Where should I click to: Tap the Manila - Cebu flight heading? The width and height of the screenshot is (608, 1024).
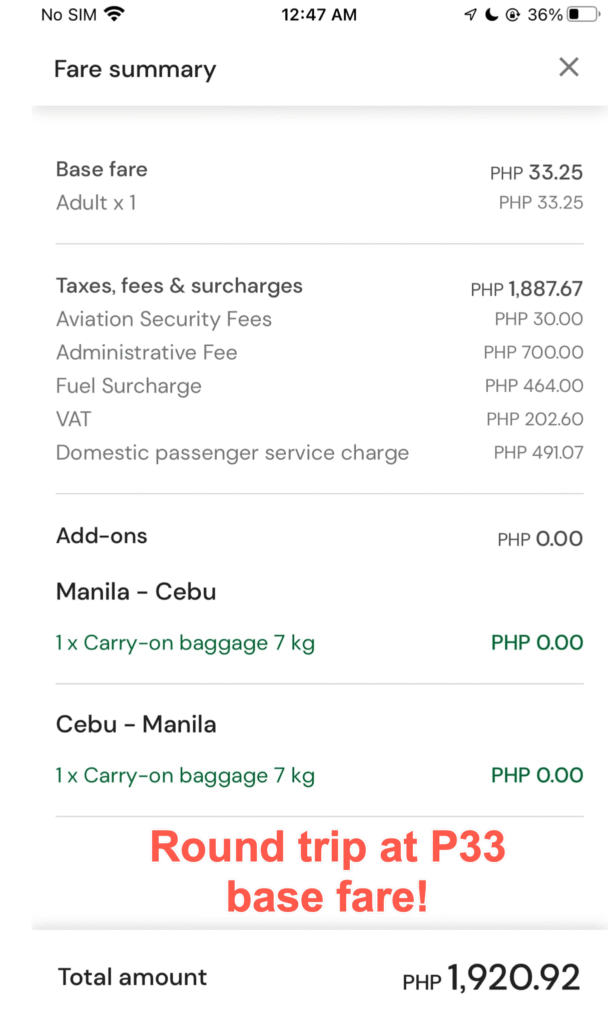136,592
